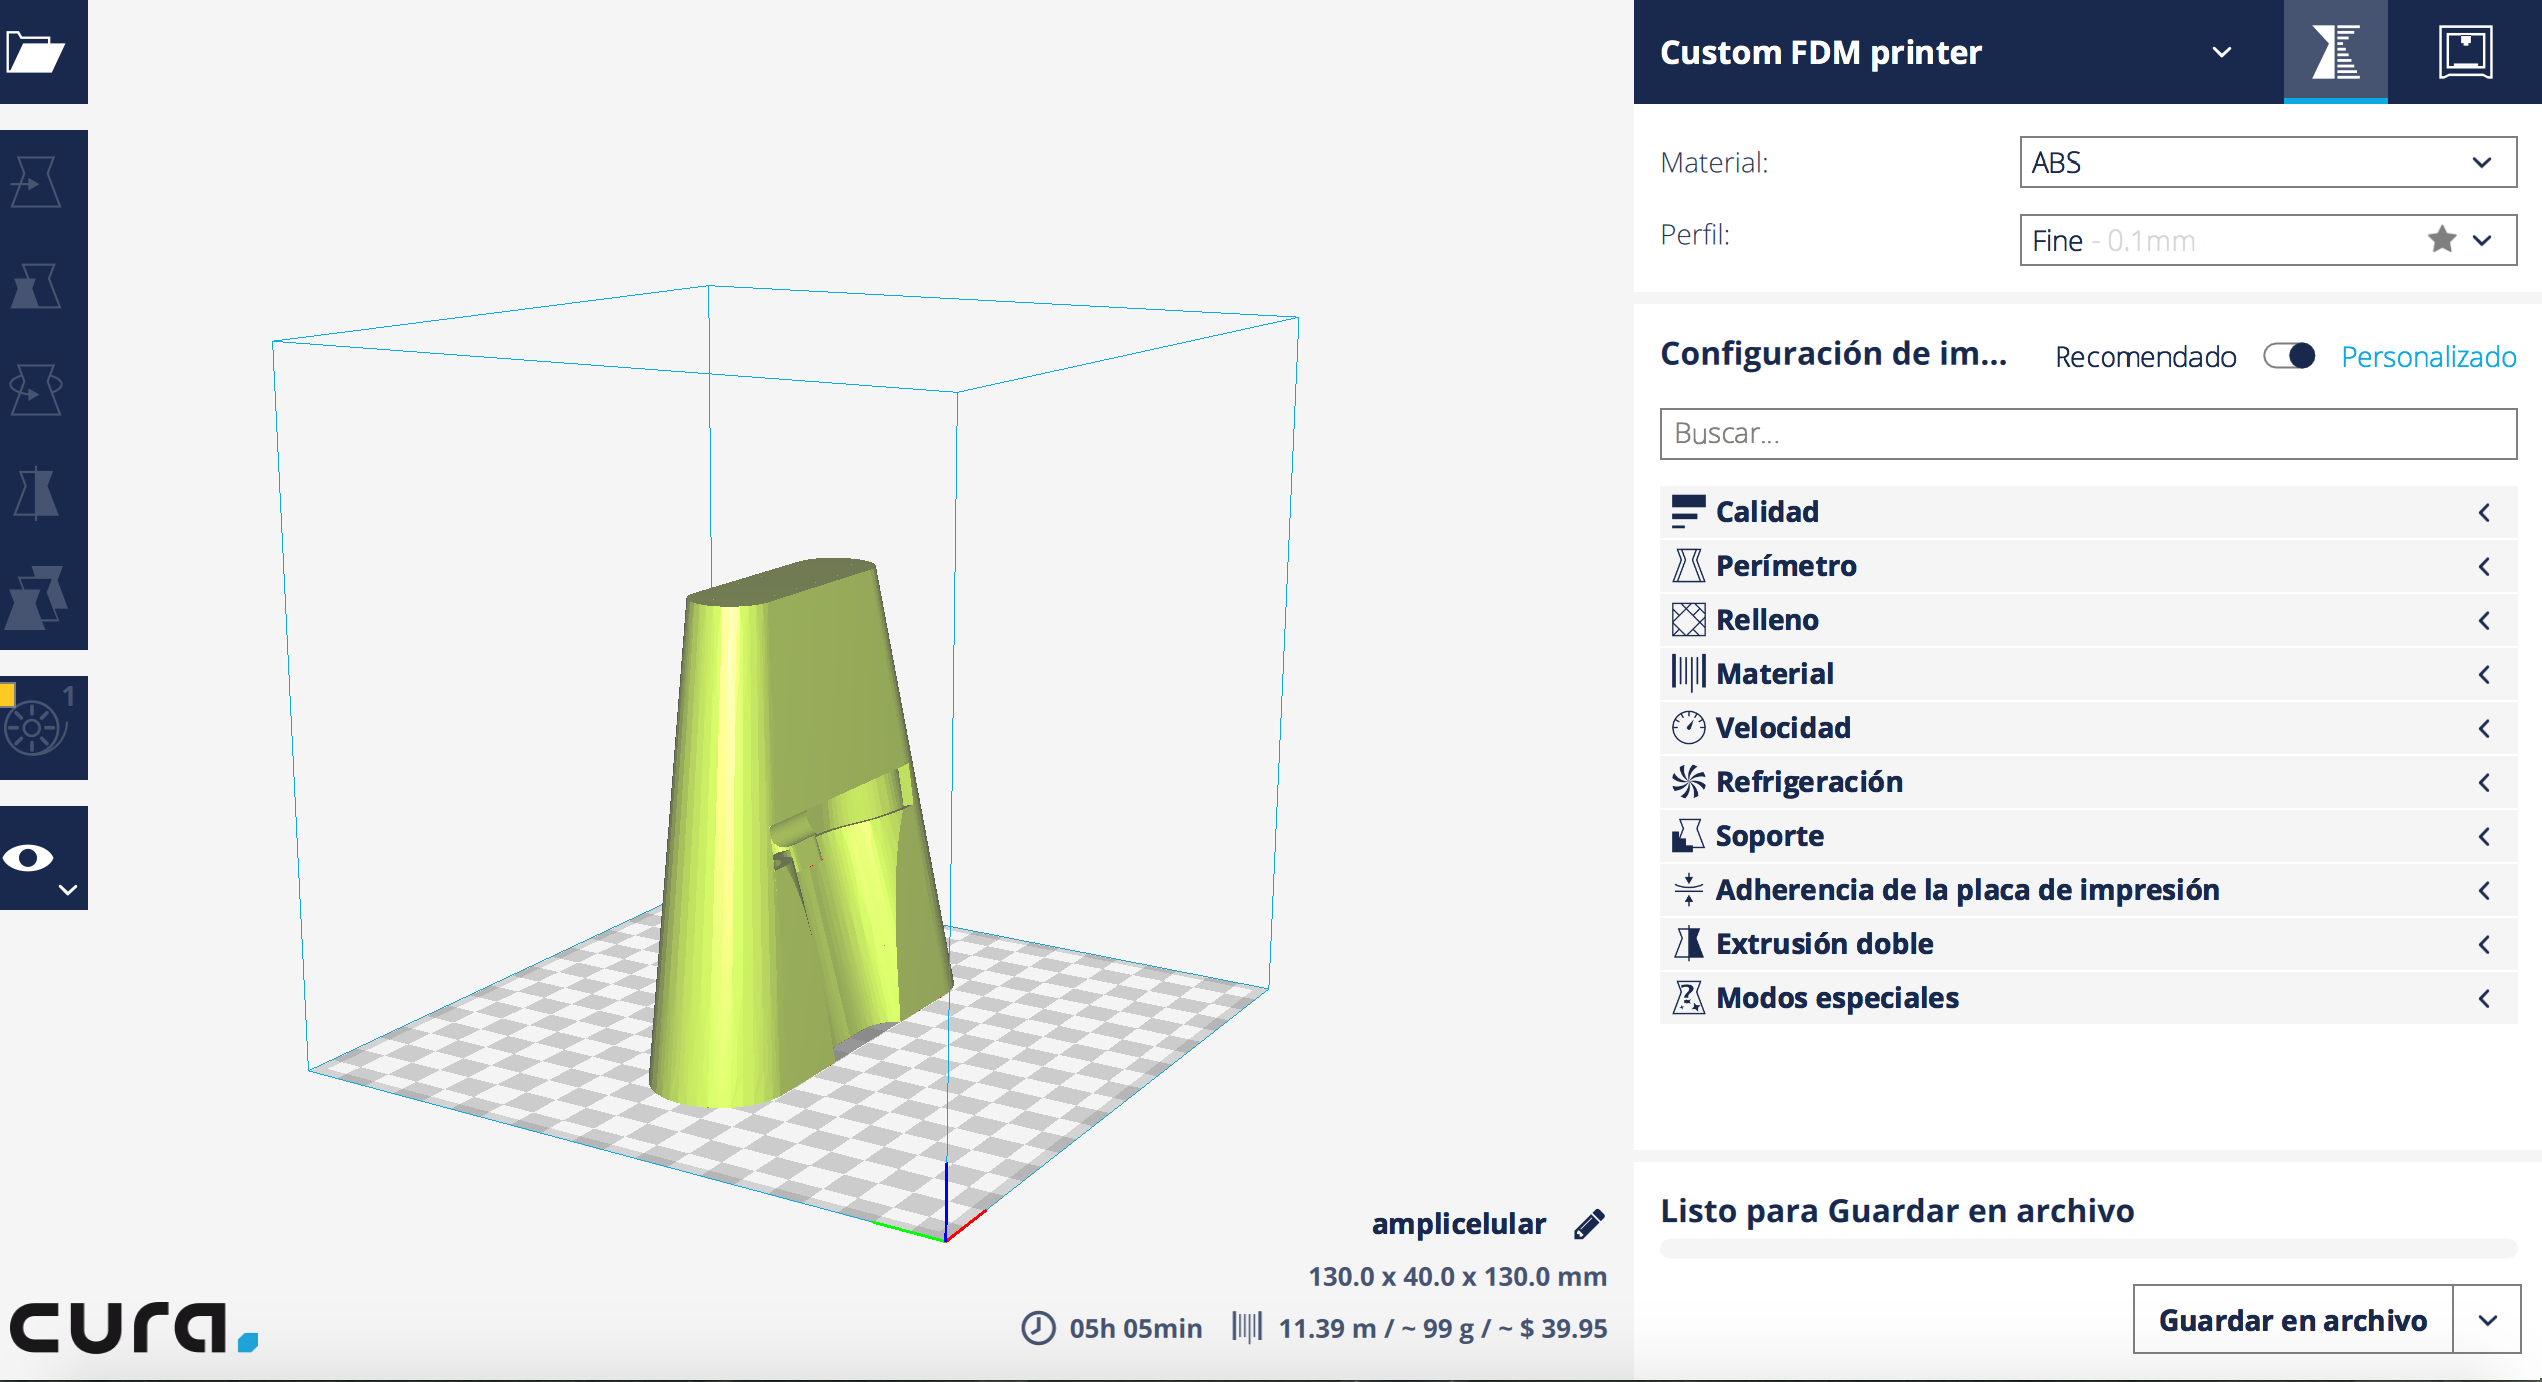2542x1382 pixels.
Task: Click the Modos especiales icon
Action: point(1688,997)
